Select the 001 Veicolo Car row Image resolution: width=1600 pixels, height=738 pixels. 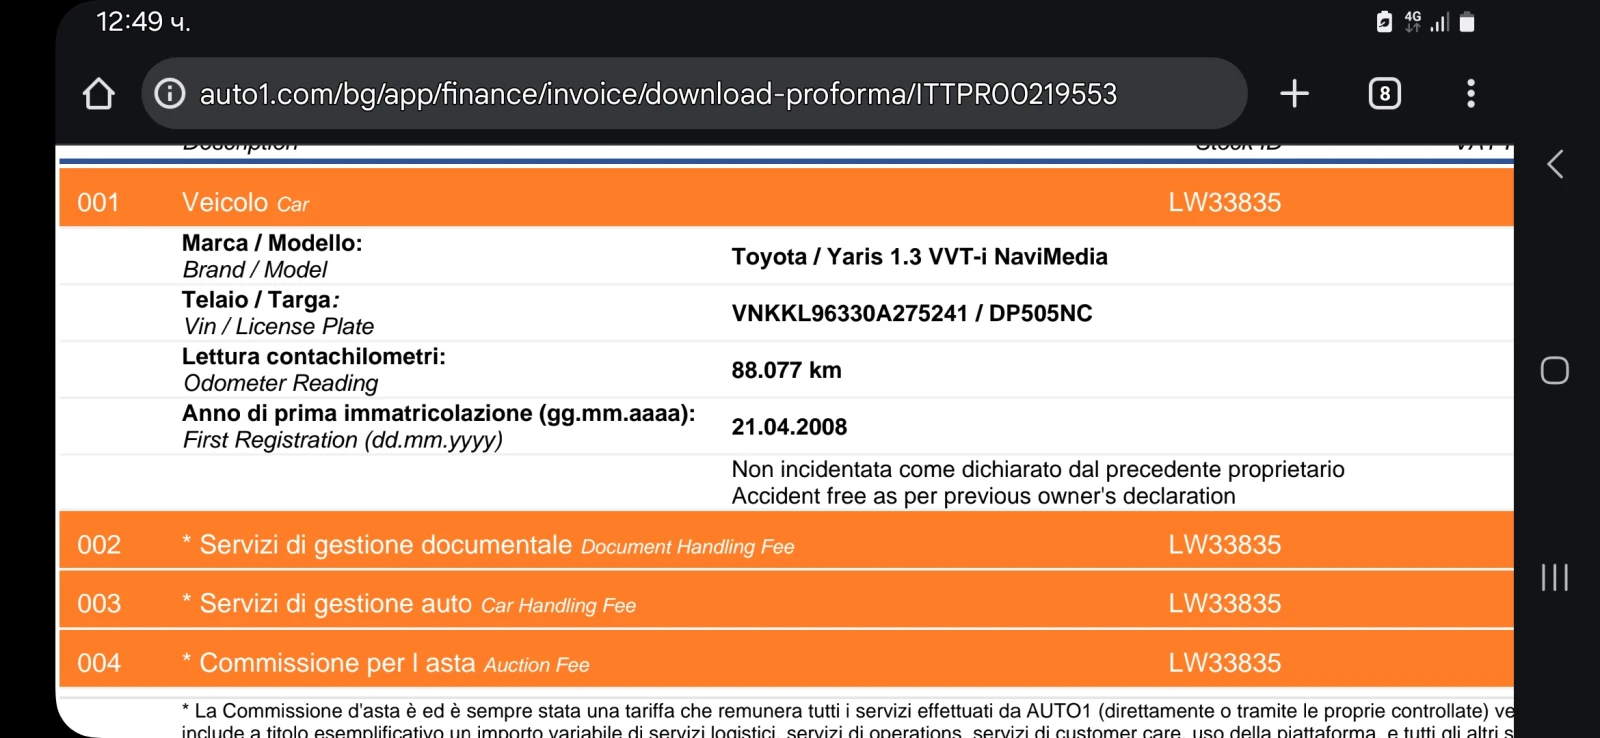786,198
